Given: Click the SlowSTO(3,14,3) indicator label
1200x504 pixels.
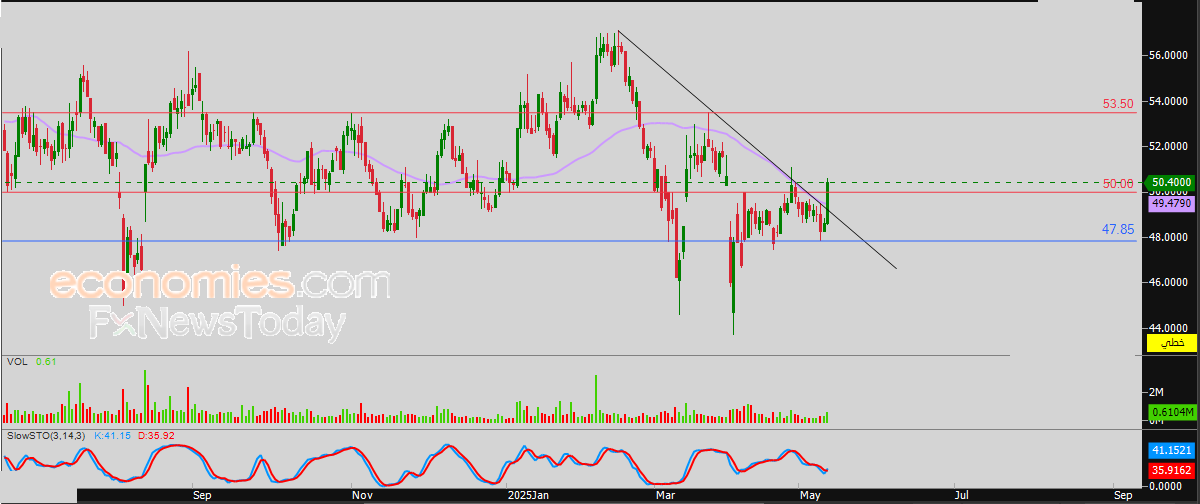Looking at the screenshot, I should click(x=46, y=436).
